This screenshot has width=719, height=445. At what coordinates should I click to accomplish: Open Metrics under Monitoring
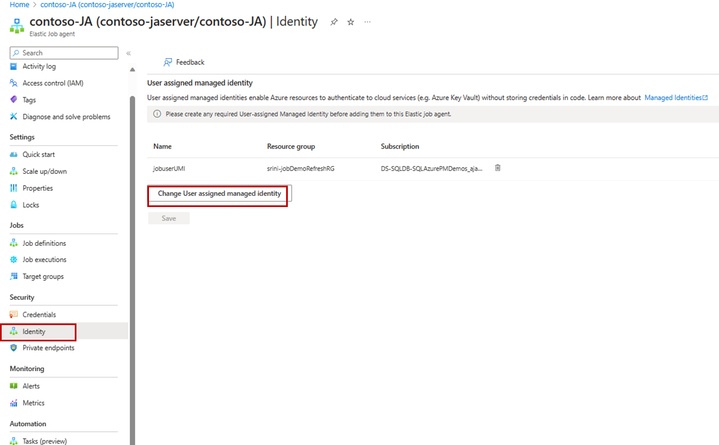pos(33,403)
